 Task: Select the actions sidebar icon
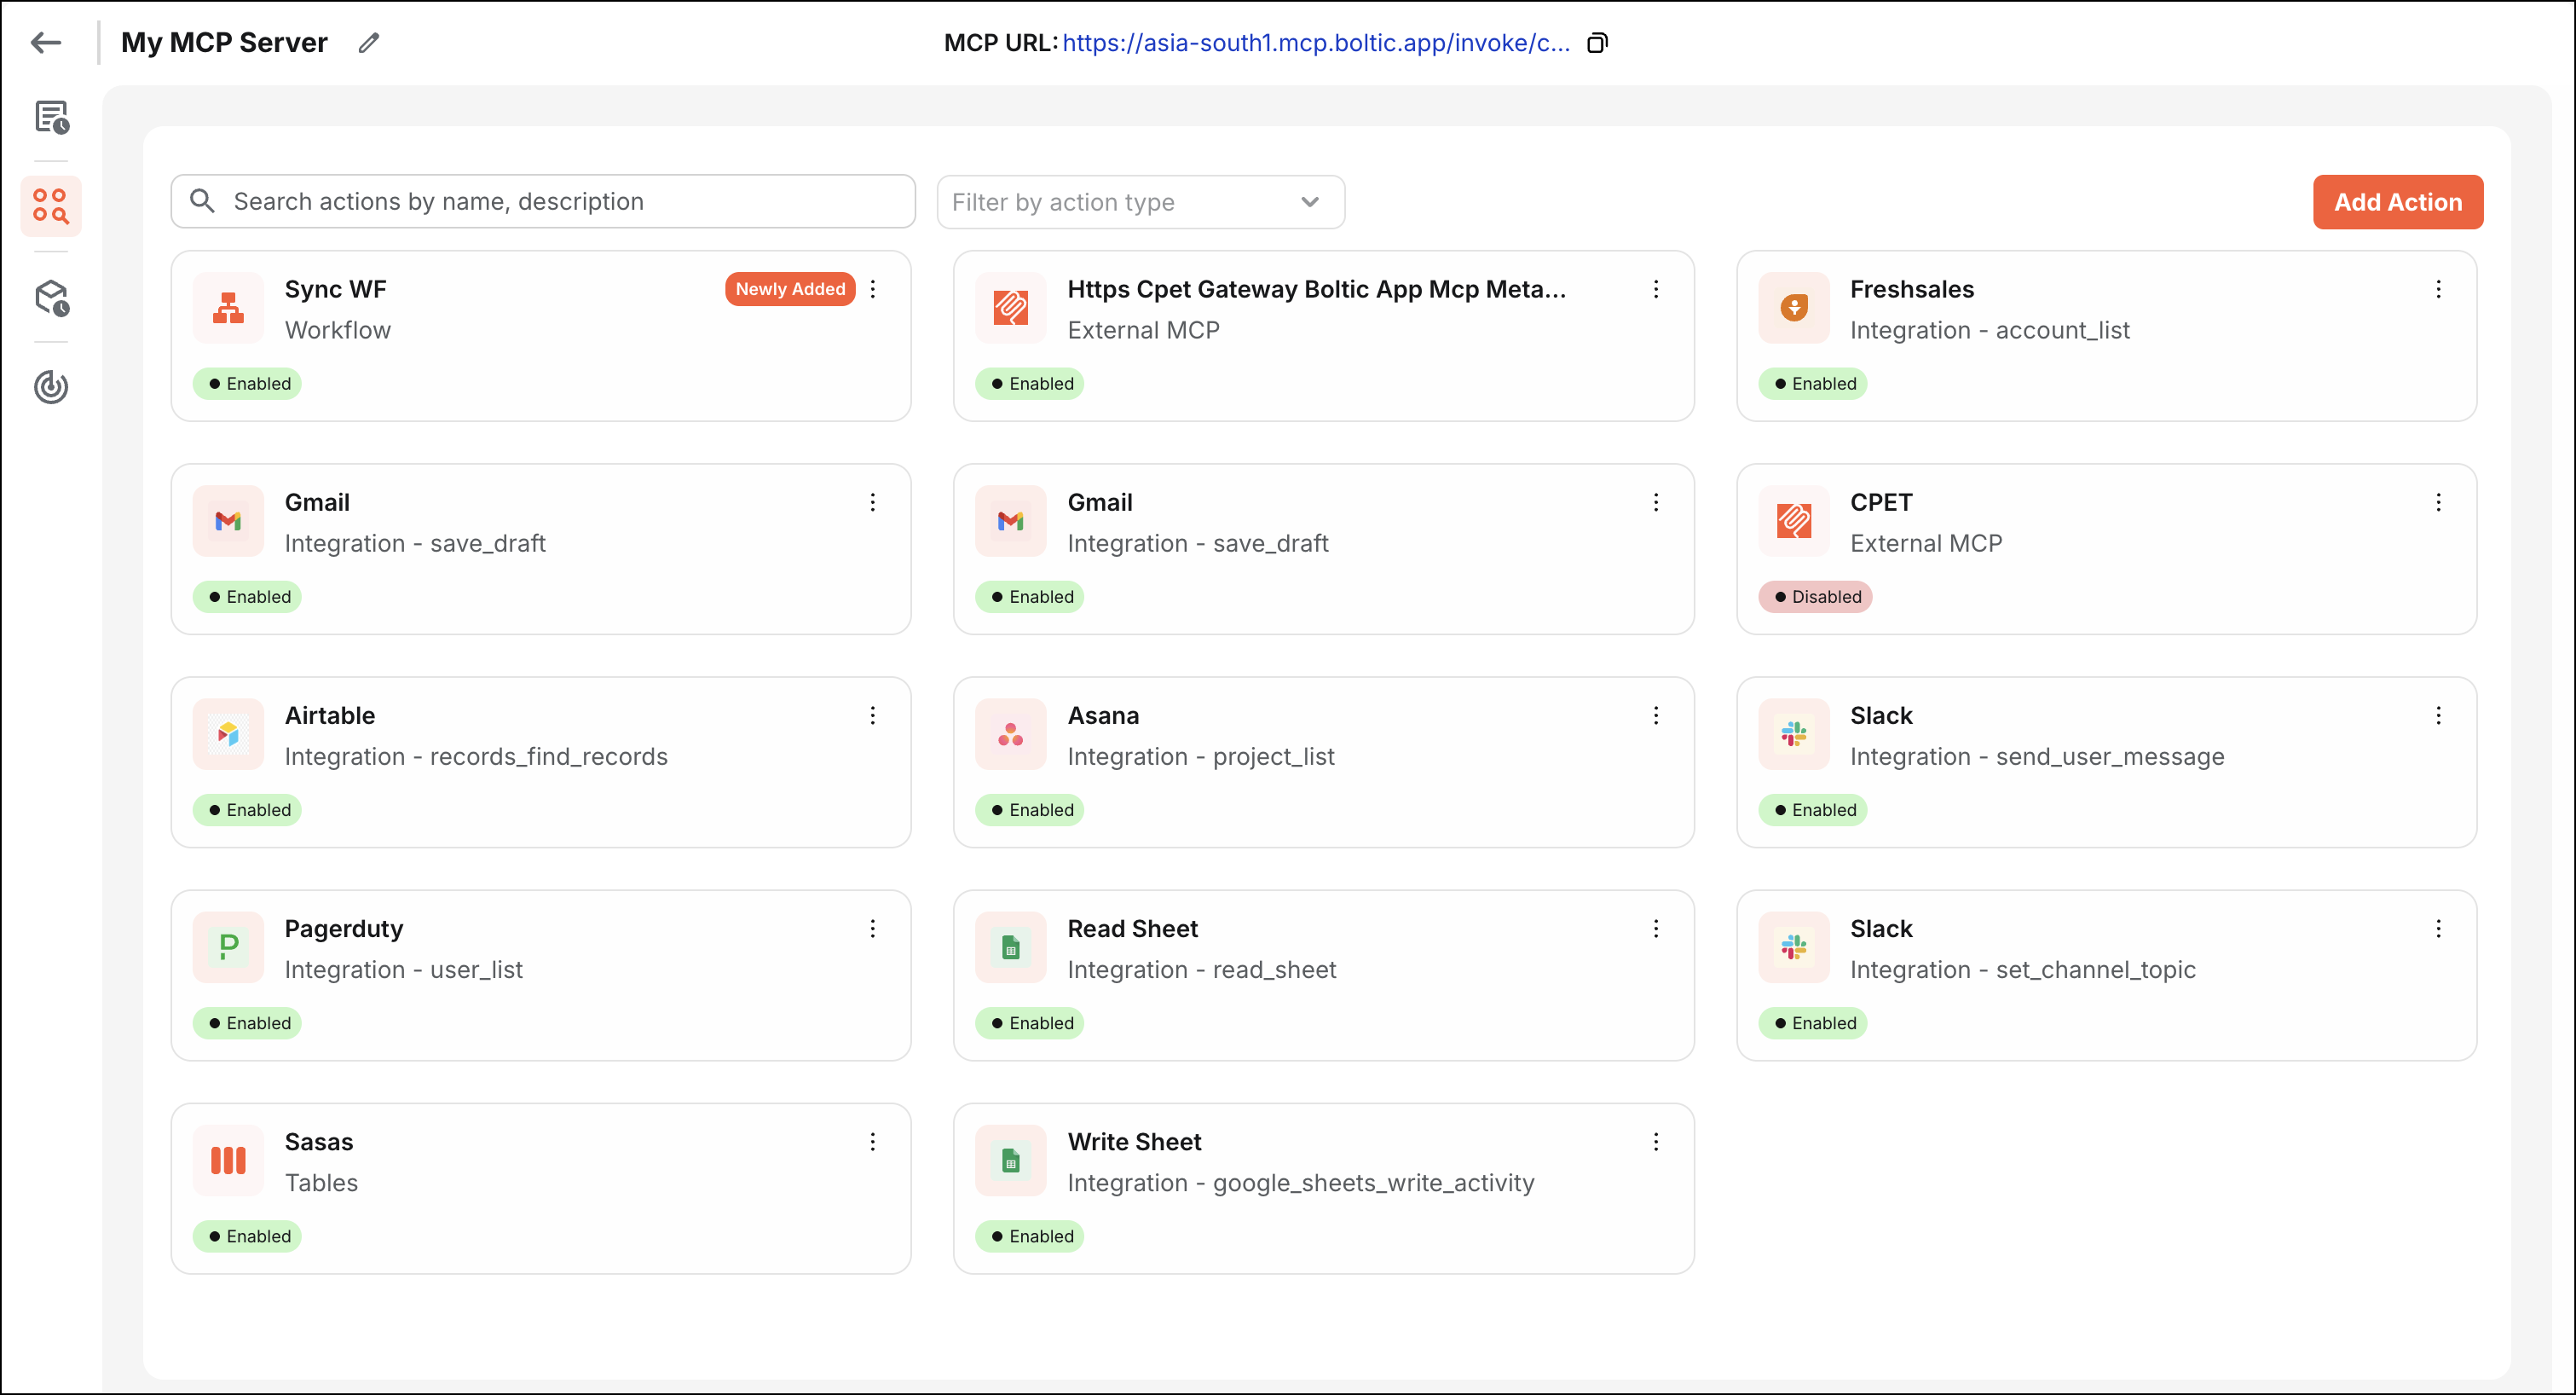(51, 206)
